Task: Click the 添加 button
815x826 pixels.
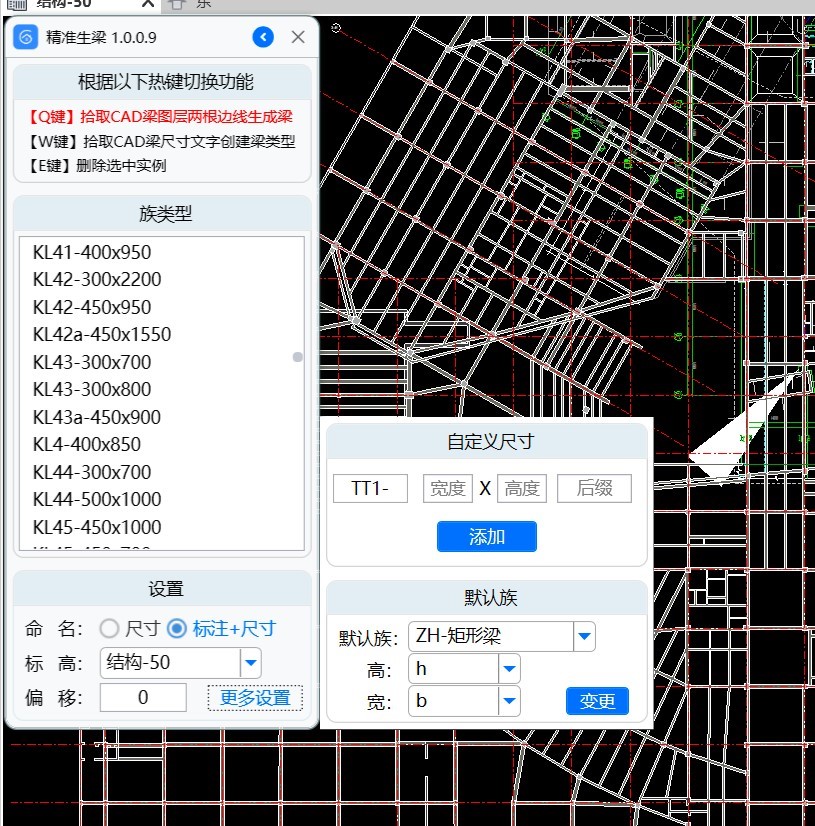Action: pyautogui.click(x=486, y=537)
